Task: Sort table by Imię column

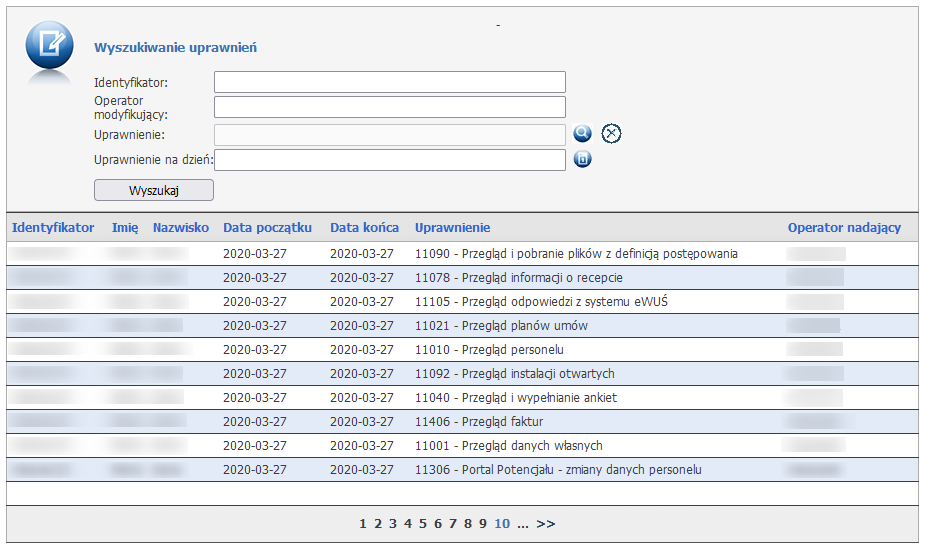Action: coord(125,228)
